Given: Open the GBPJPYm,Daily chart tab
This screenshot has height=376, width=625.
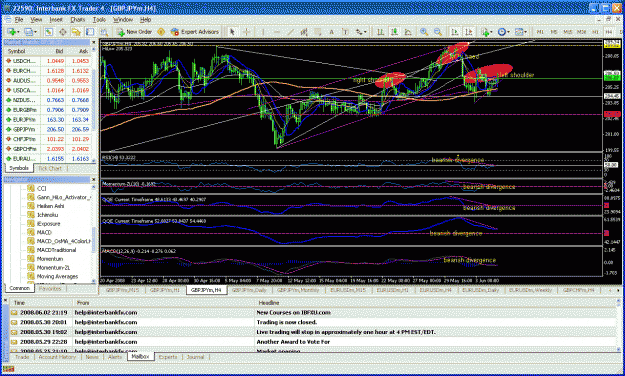Looking at the screenshot, I should (249, 290).
